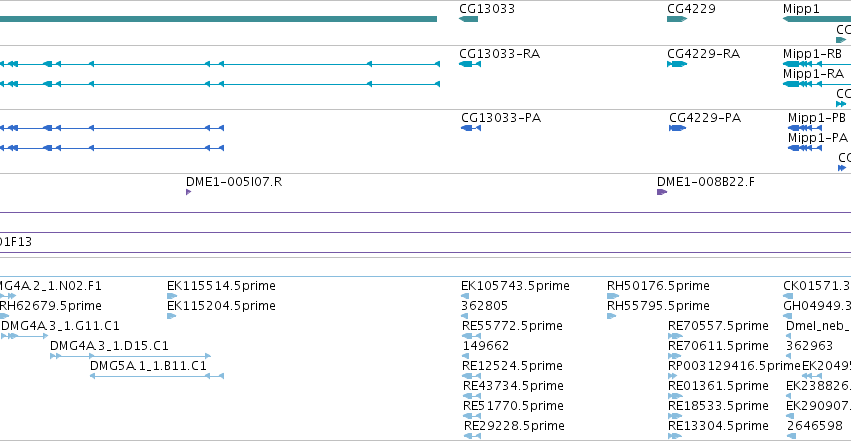Click the RH50176.5prime EST arrow
851x441 pixels.
(613, 296)
